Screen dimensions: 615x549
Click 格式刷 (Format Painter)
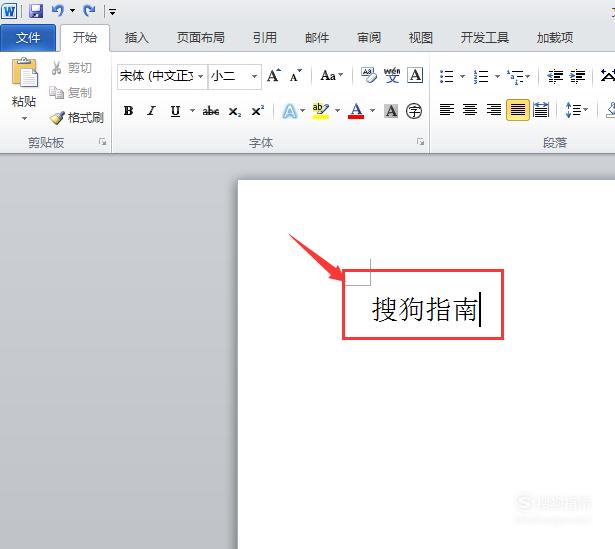point(77,117)
